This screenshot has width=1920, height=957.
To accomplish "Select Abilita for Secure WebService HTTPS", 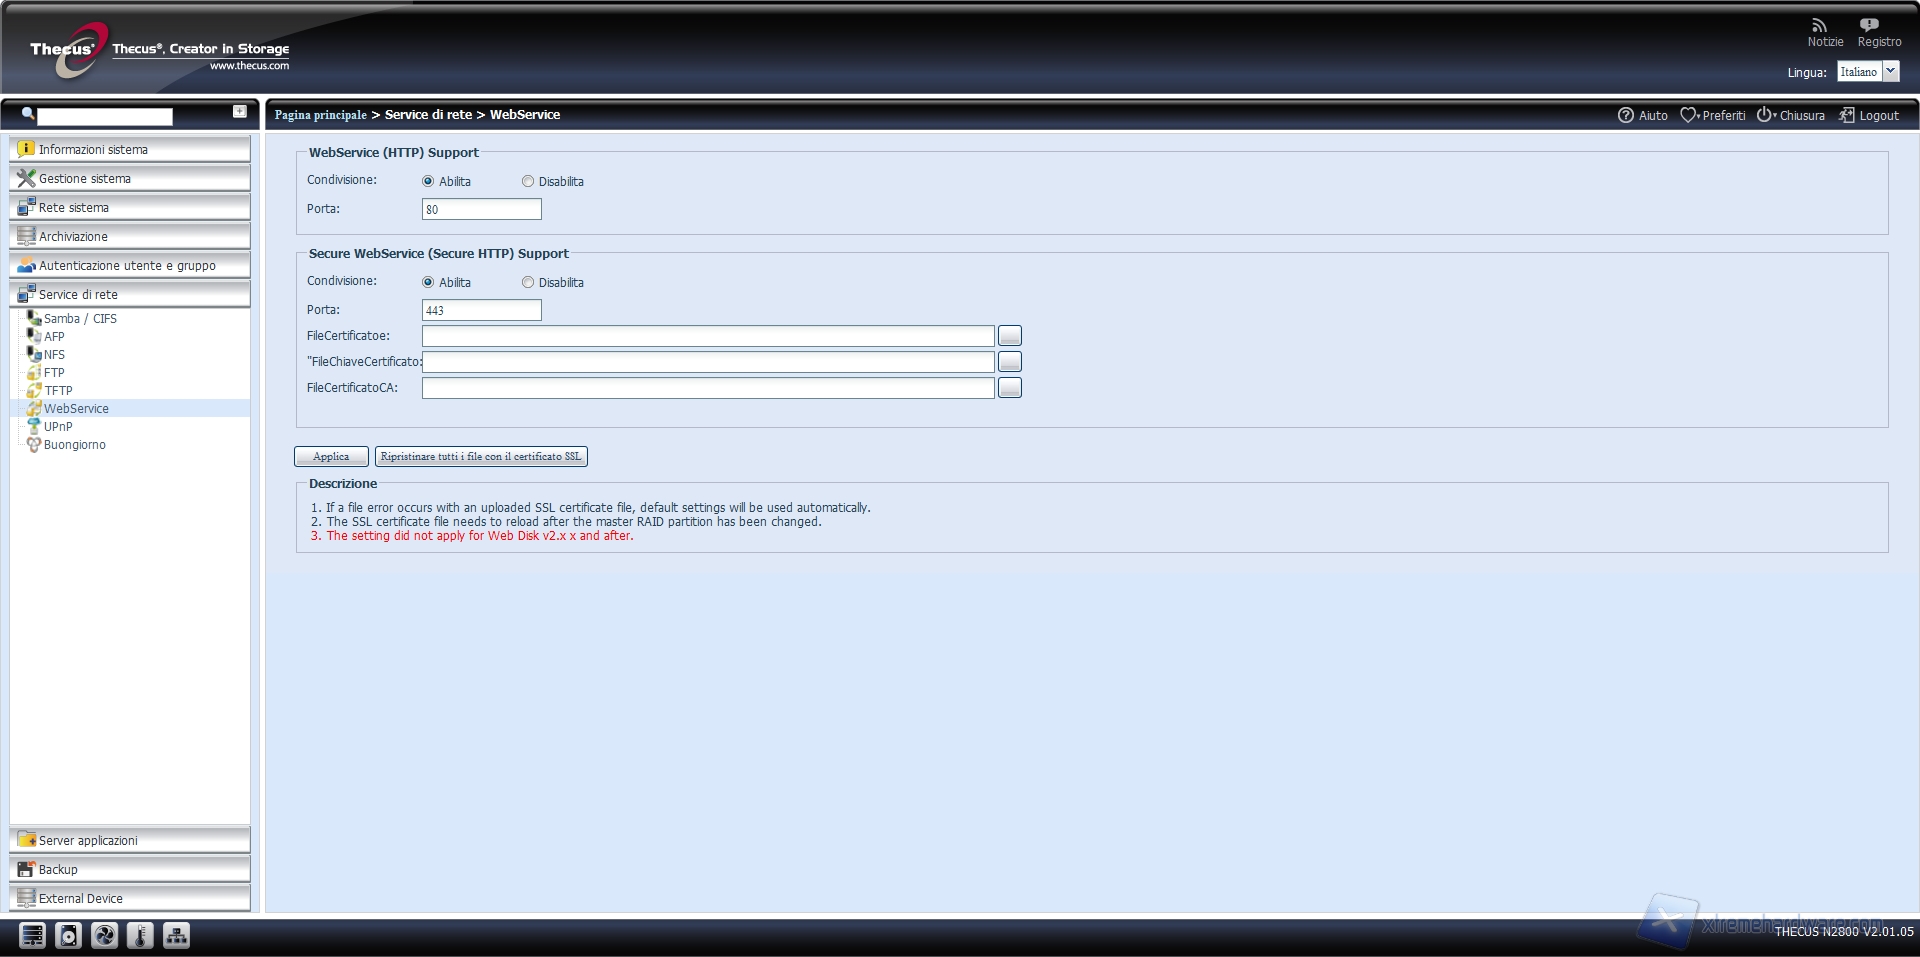I will (x=428, y=282).
